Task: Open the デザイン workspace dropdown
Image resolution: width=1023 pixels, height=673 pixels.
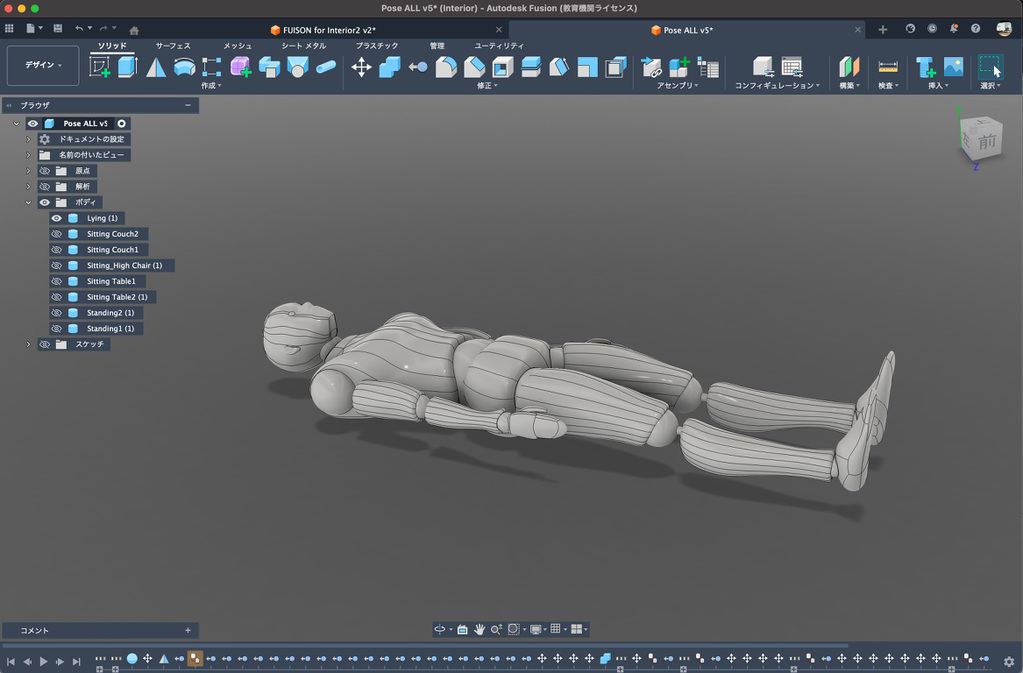Action: coord(43,65)
